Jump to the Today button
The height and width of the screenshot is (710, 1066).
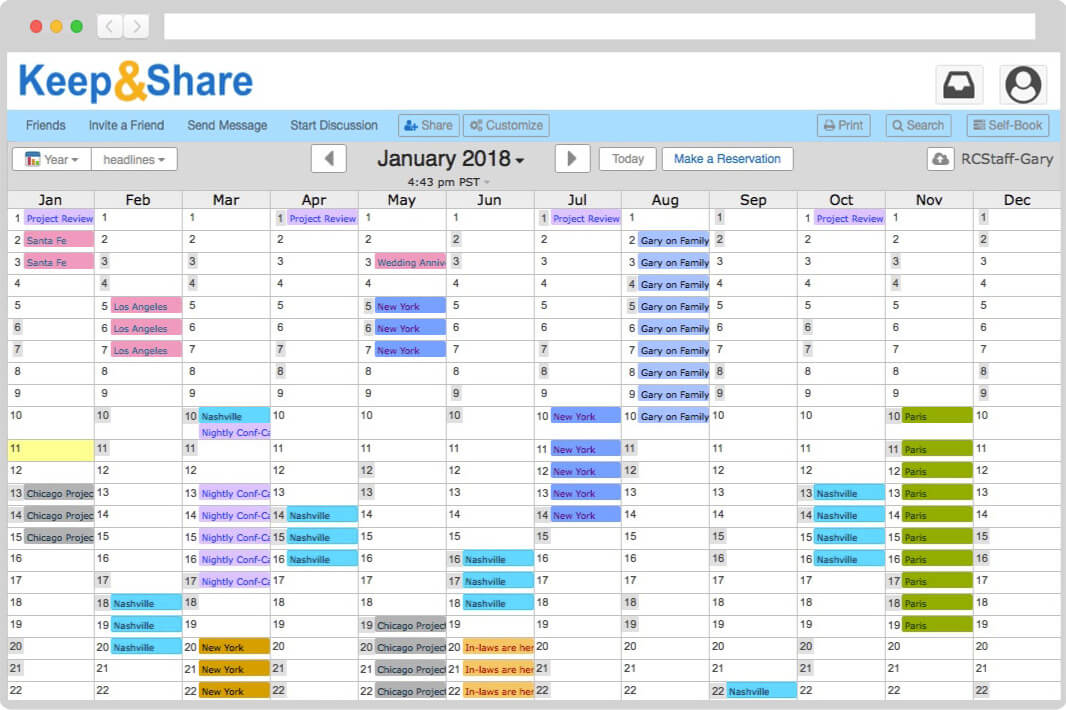[627, 159]
